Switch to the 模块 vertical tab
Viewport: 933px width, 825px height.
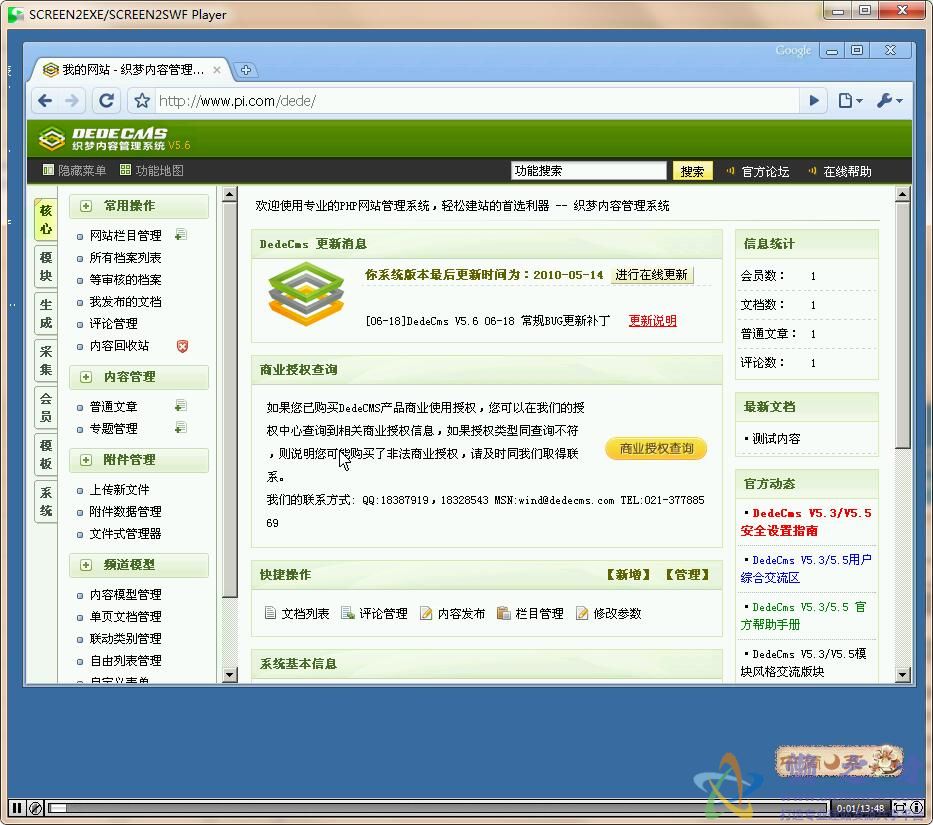46,267
